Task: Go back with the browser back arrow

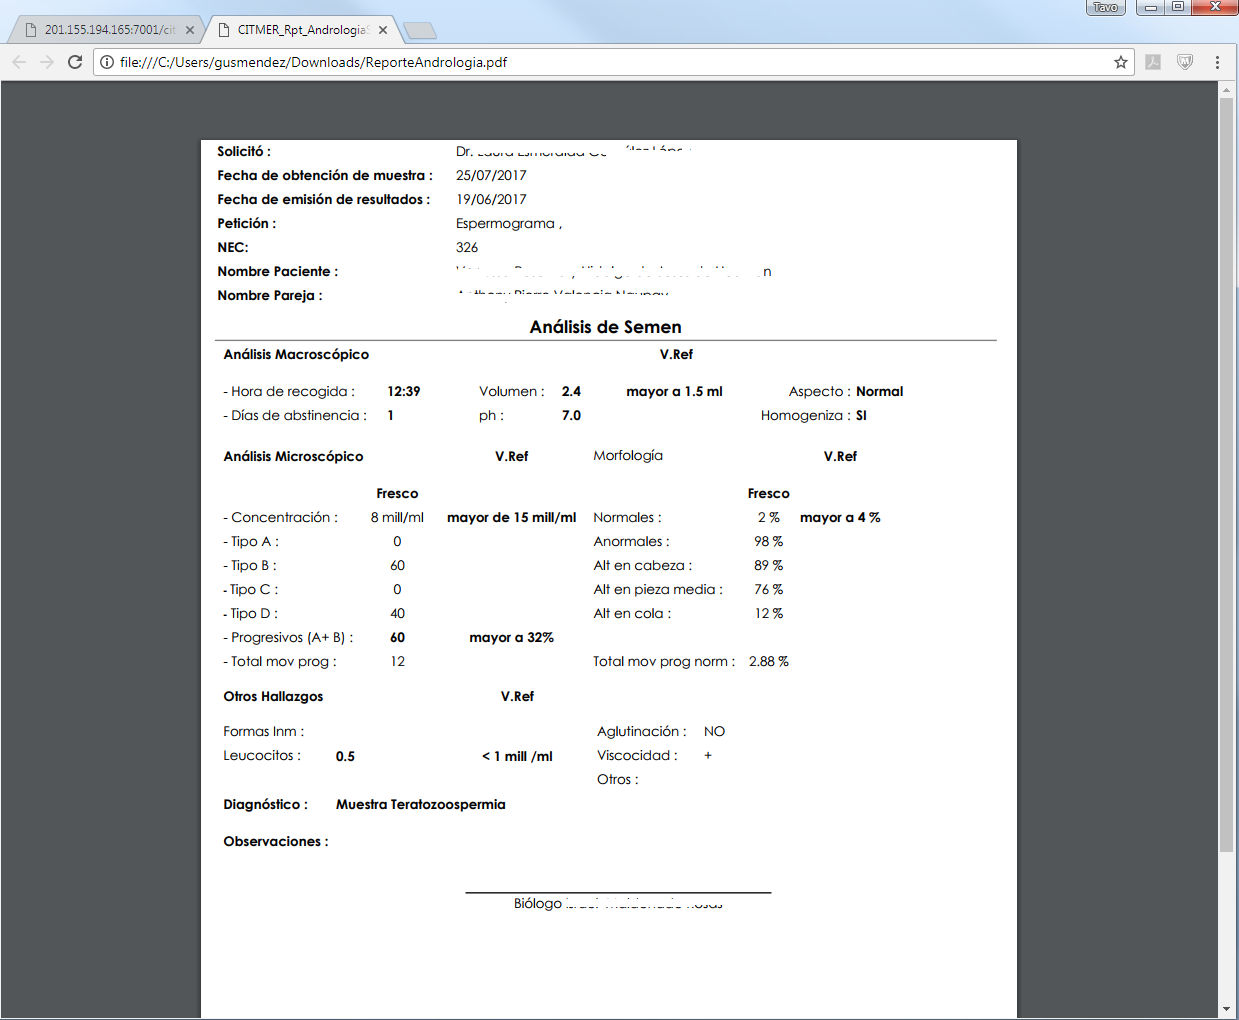Action: click(x=19, y=62)
